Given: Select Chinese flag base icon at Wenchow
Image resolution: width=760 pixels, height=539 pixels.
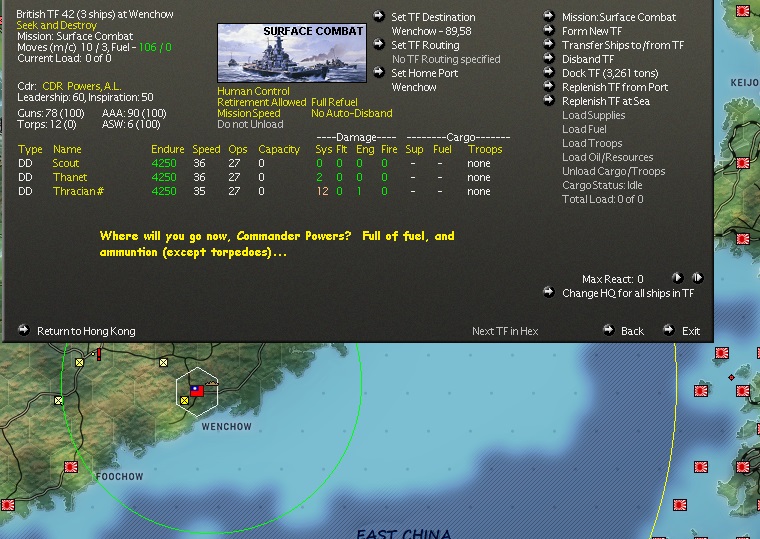Looking at the screenshot, I should click(x=197, y=391).
